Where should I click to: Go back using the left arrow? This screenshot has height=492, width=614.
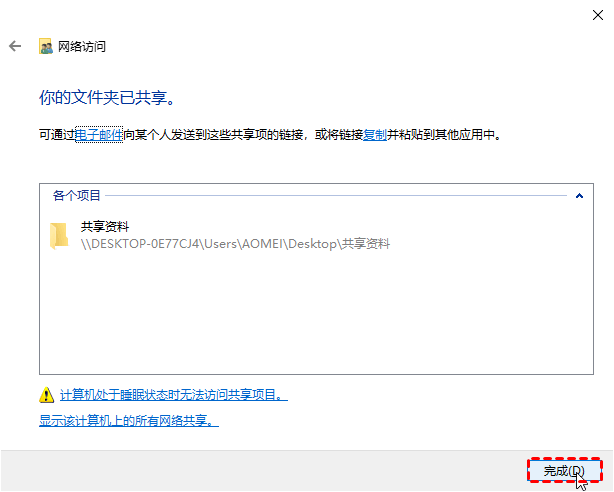point(15,46)
